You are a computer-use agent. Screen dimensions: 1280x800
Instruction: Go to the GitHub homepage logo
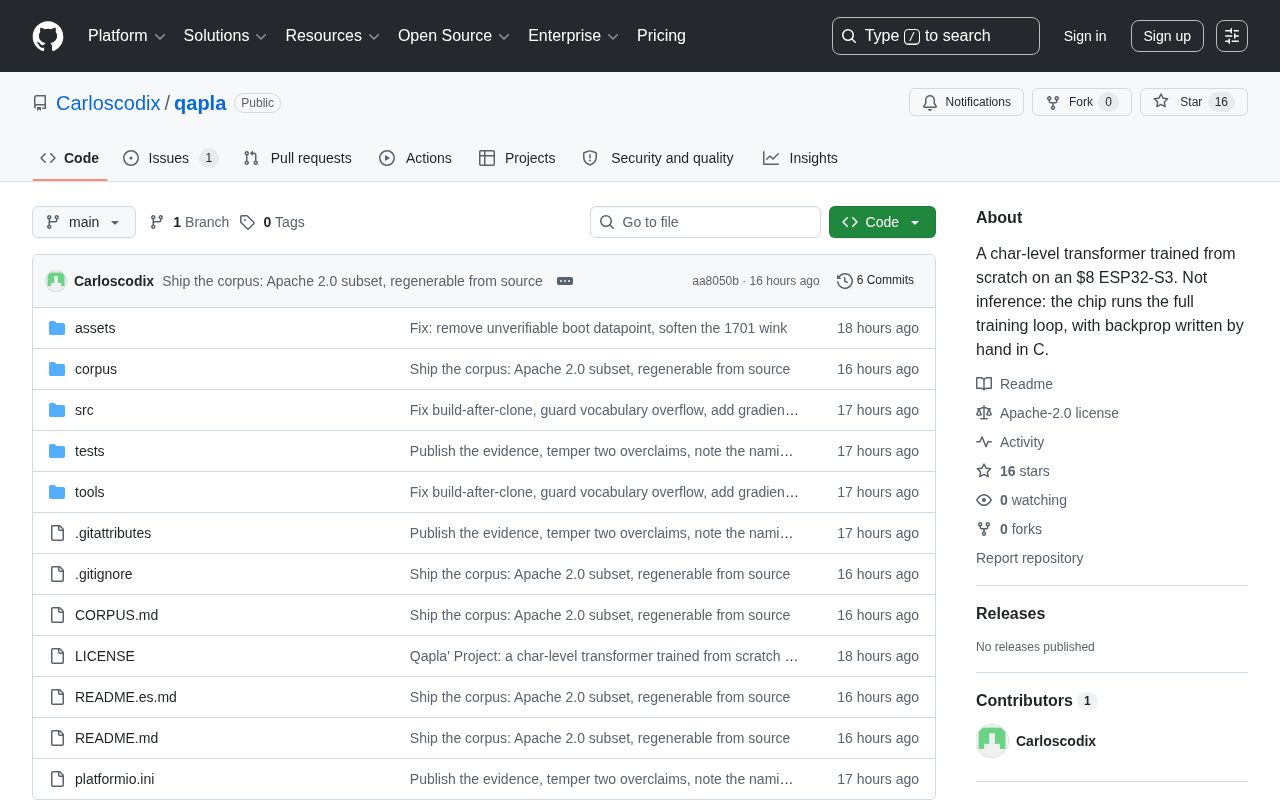(48, 36)
